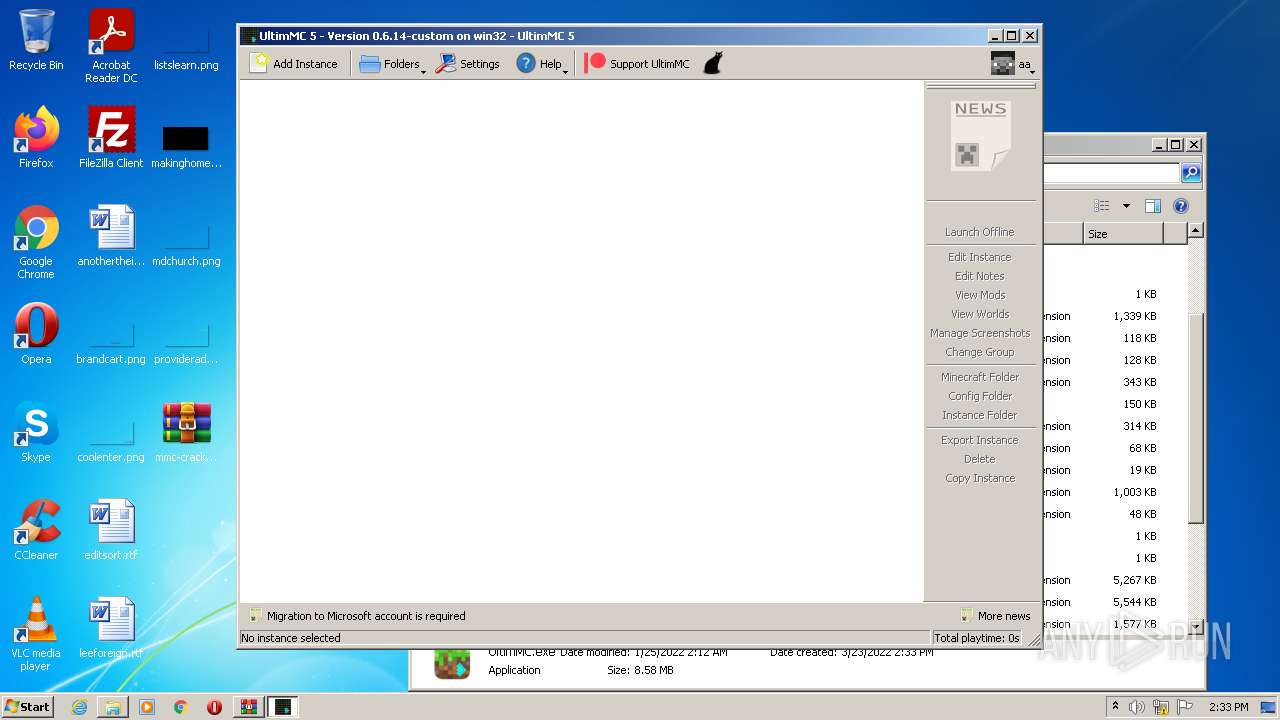Open FileZilla Client desktop icon
This screenshot has height=720, width=1280.
(111, 138)
